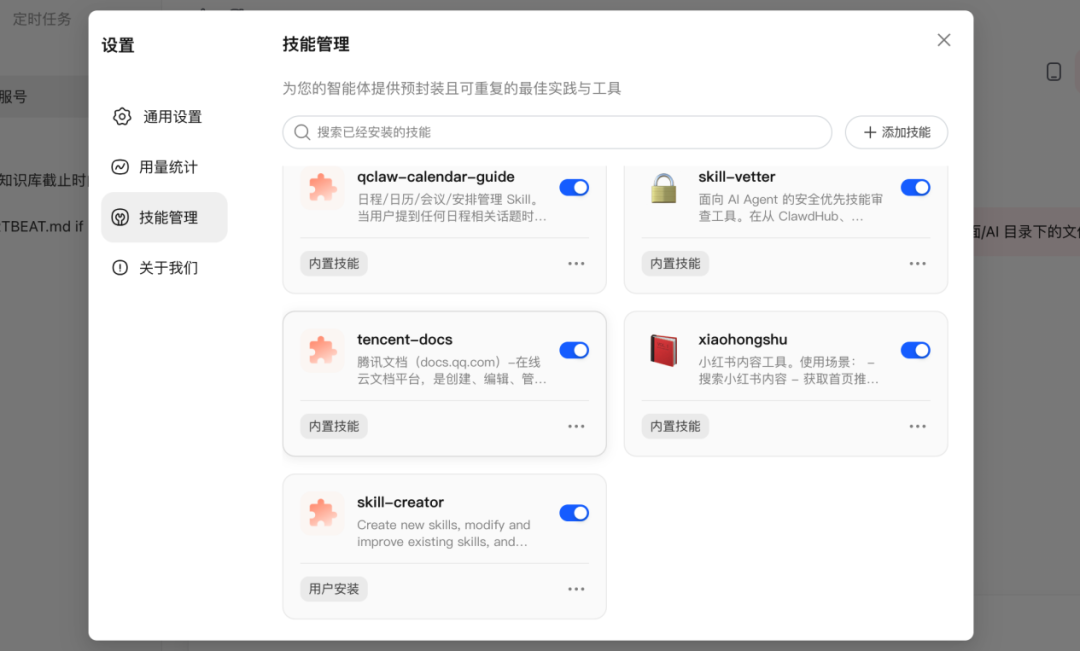Click the skill-creator puzzle piece icon
The image size is (1080, 651).
(322, 514)
